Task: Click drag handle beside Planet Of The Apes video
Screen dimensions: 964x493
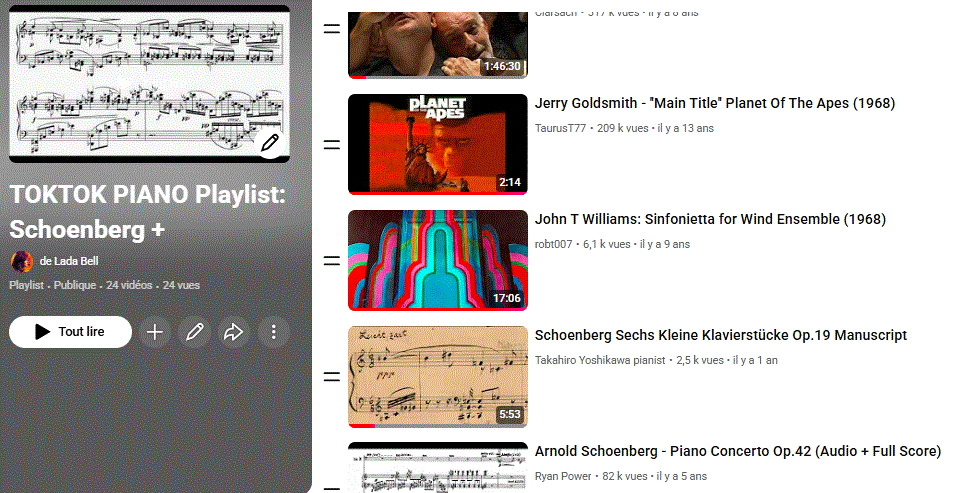Action: pyautogui.click(x=332, y=144)
